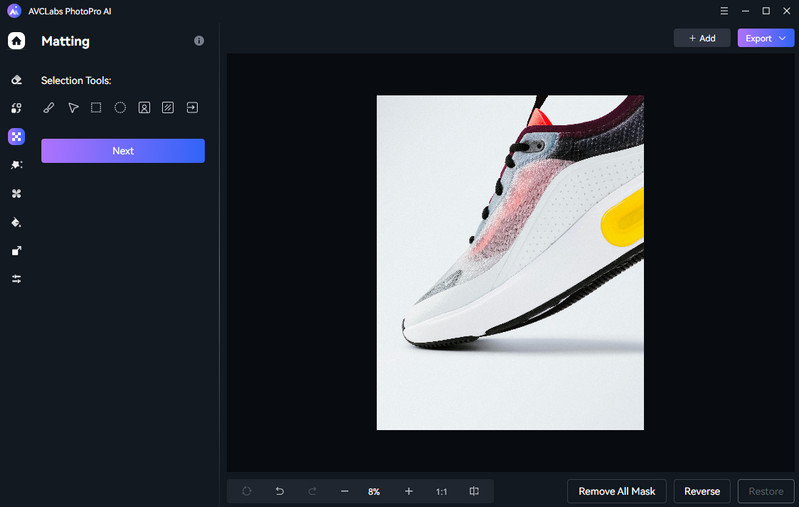799x507 pixels.
Task: Click the import mask arrow icon
Action: pyautogui.click(x=192, y=108)
